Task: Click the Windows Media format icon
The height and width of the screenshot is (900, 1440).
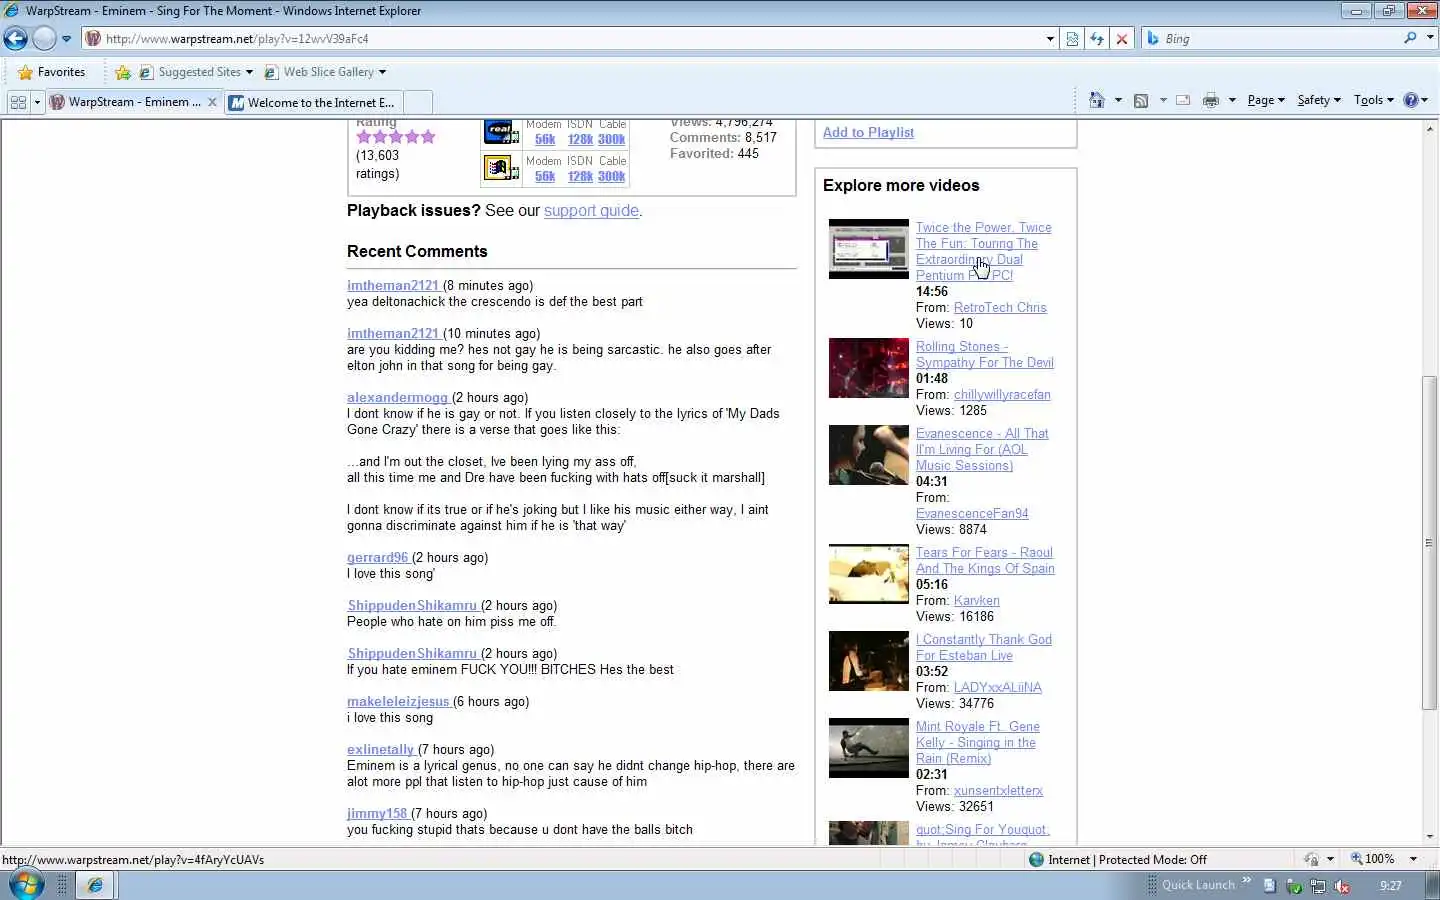Action: click(x=501, y=168)
